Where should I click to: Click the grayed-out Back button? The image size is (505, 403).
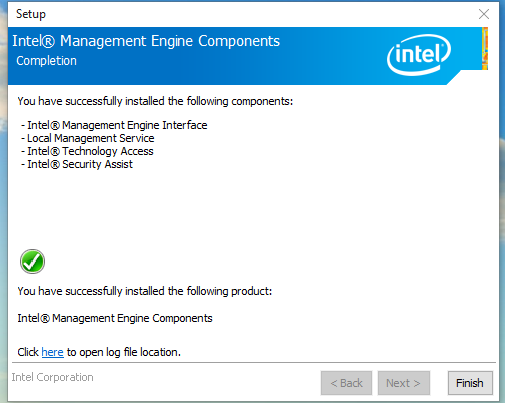[x=346, y=383]
